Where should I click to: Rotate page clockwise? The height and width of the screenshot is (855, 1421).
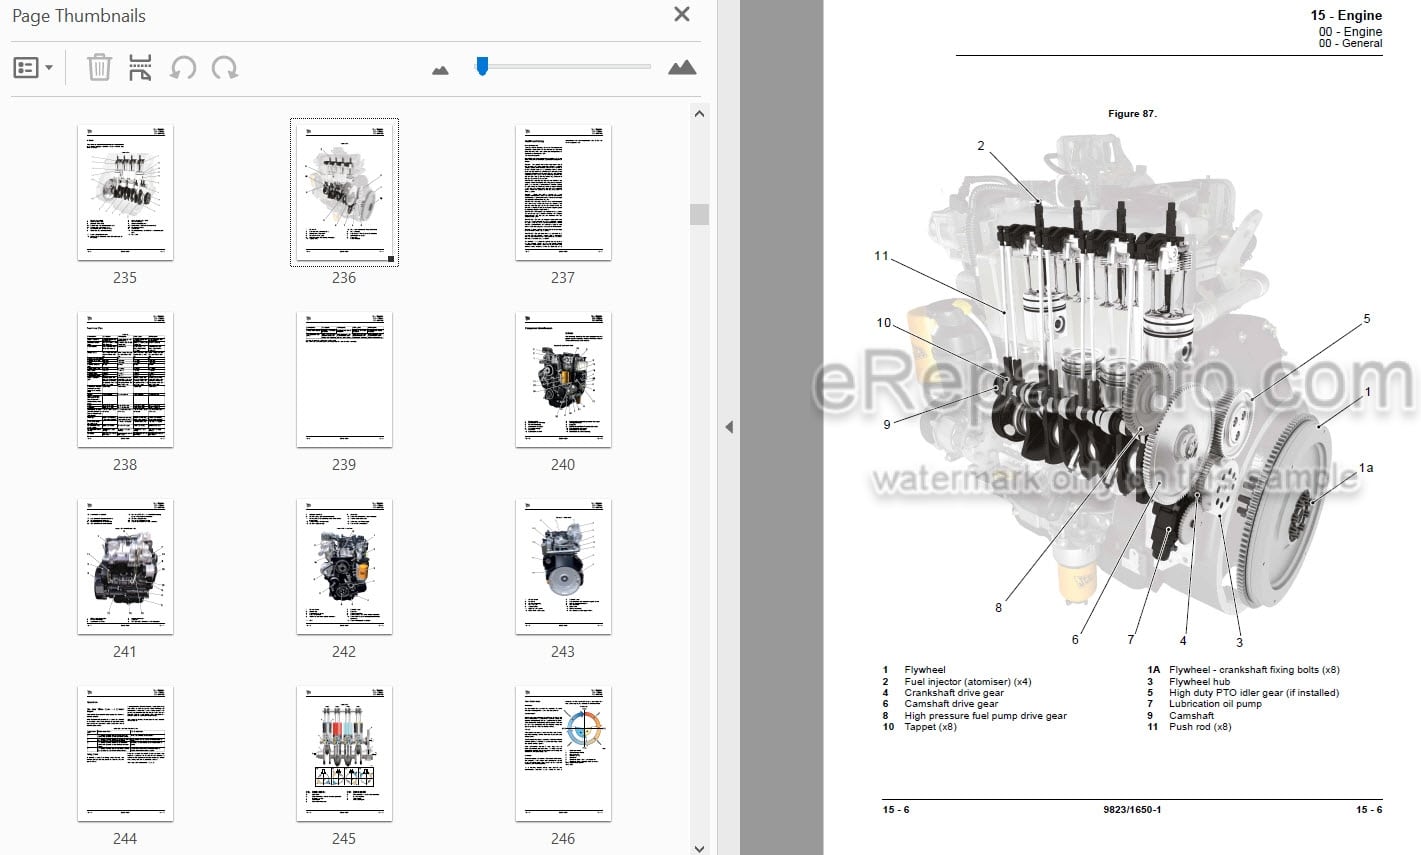225,68
